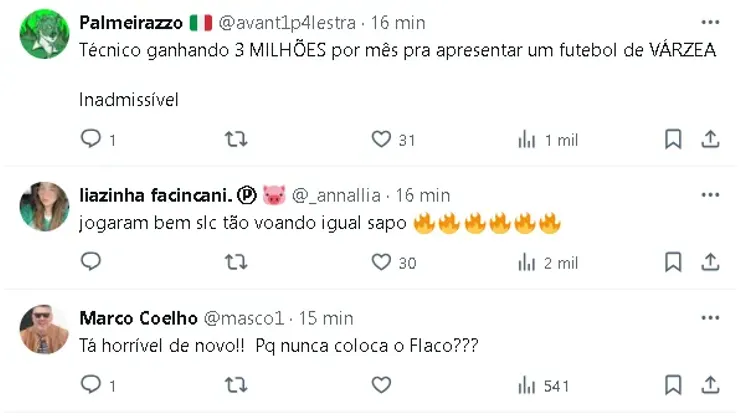Share Palmeirazzo's tweet
The image size is (740, 416).
710,139
